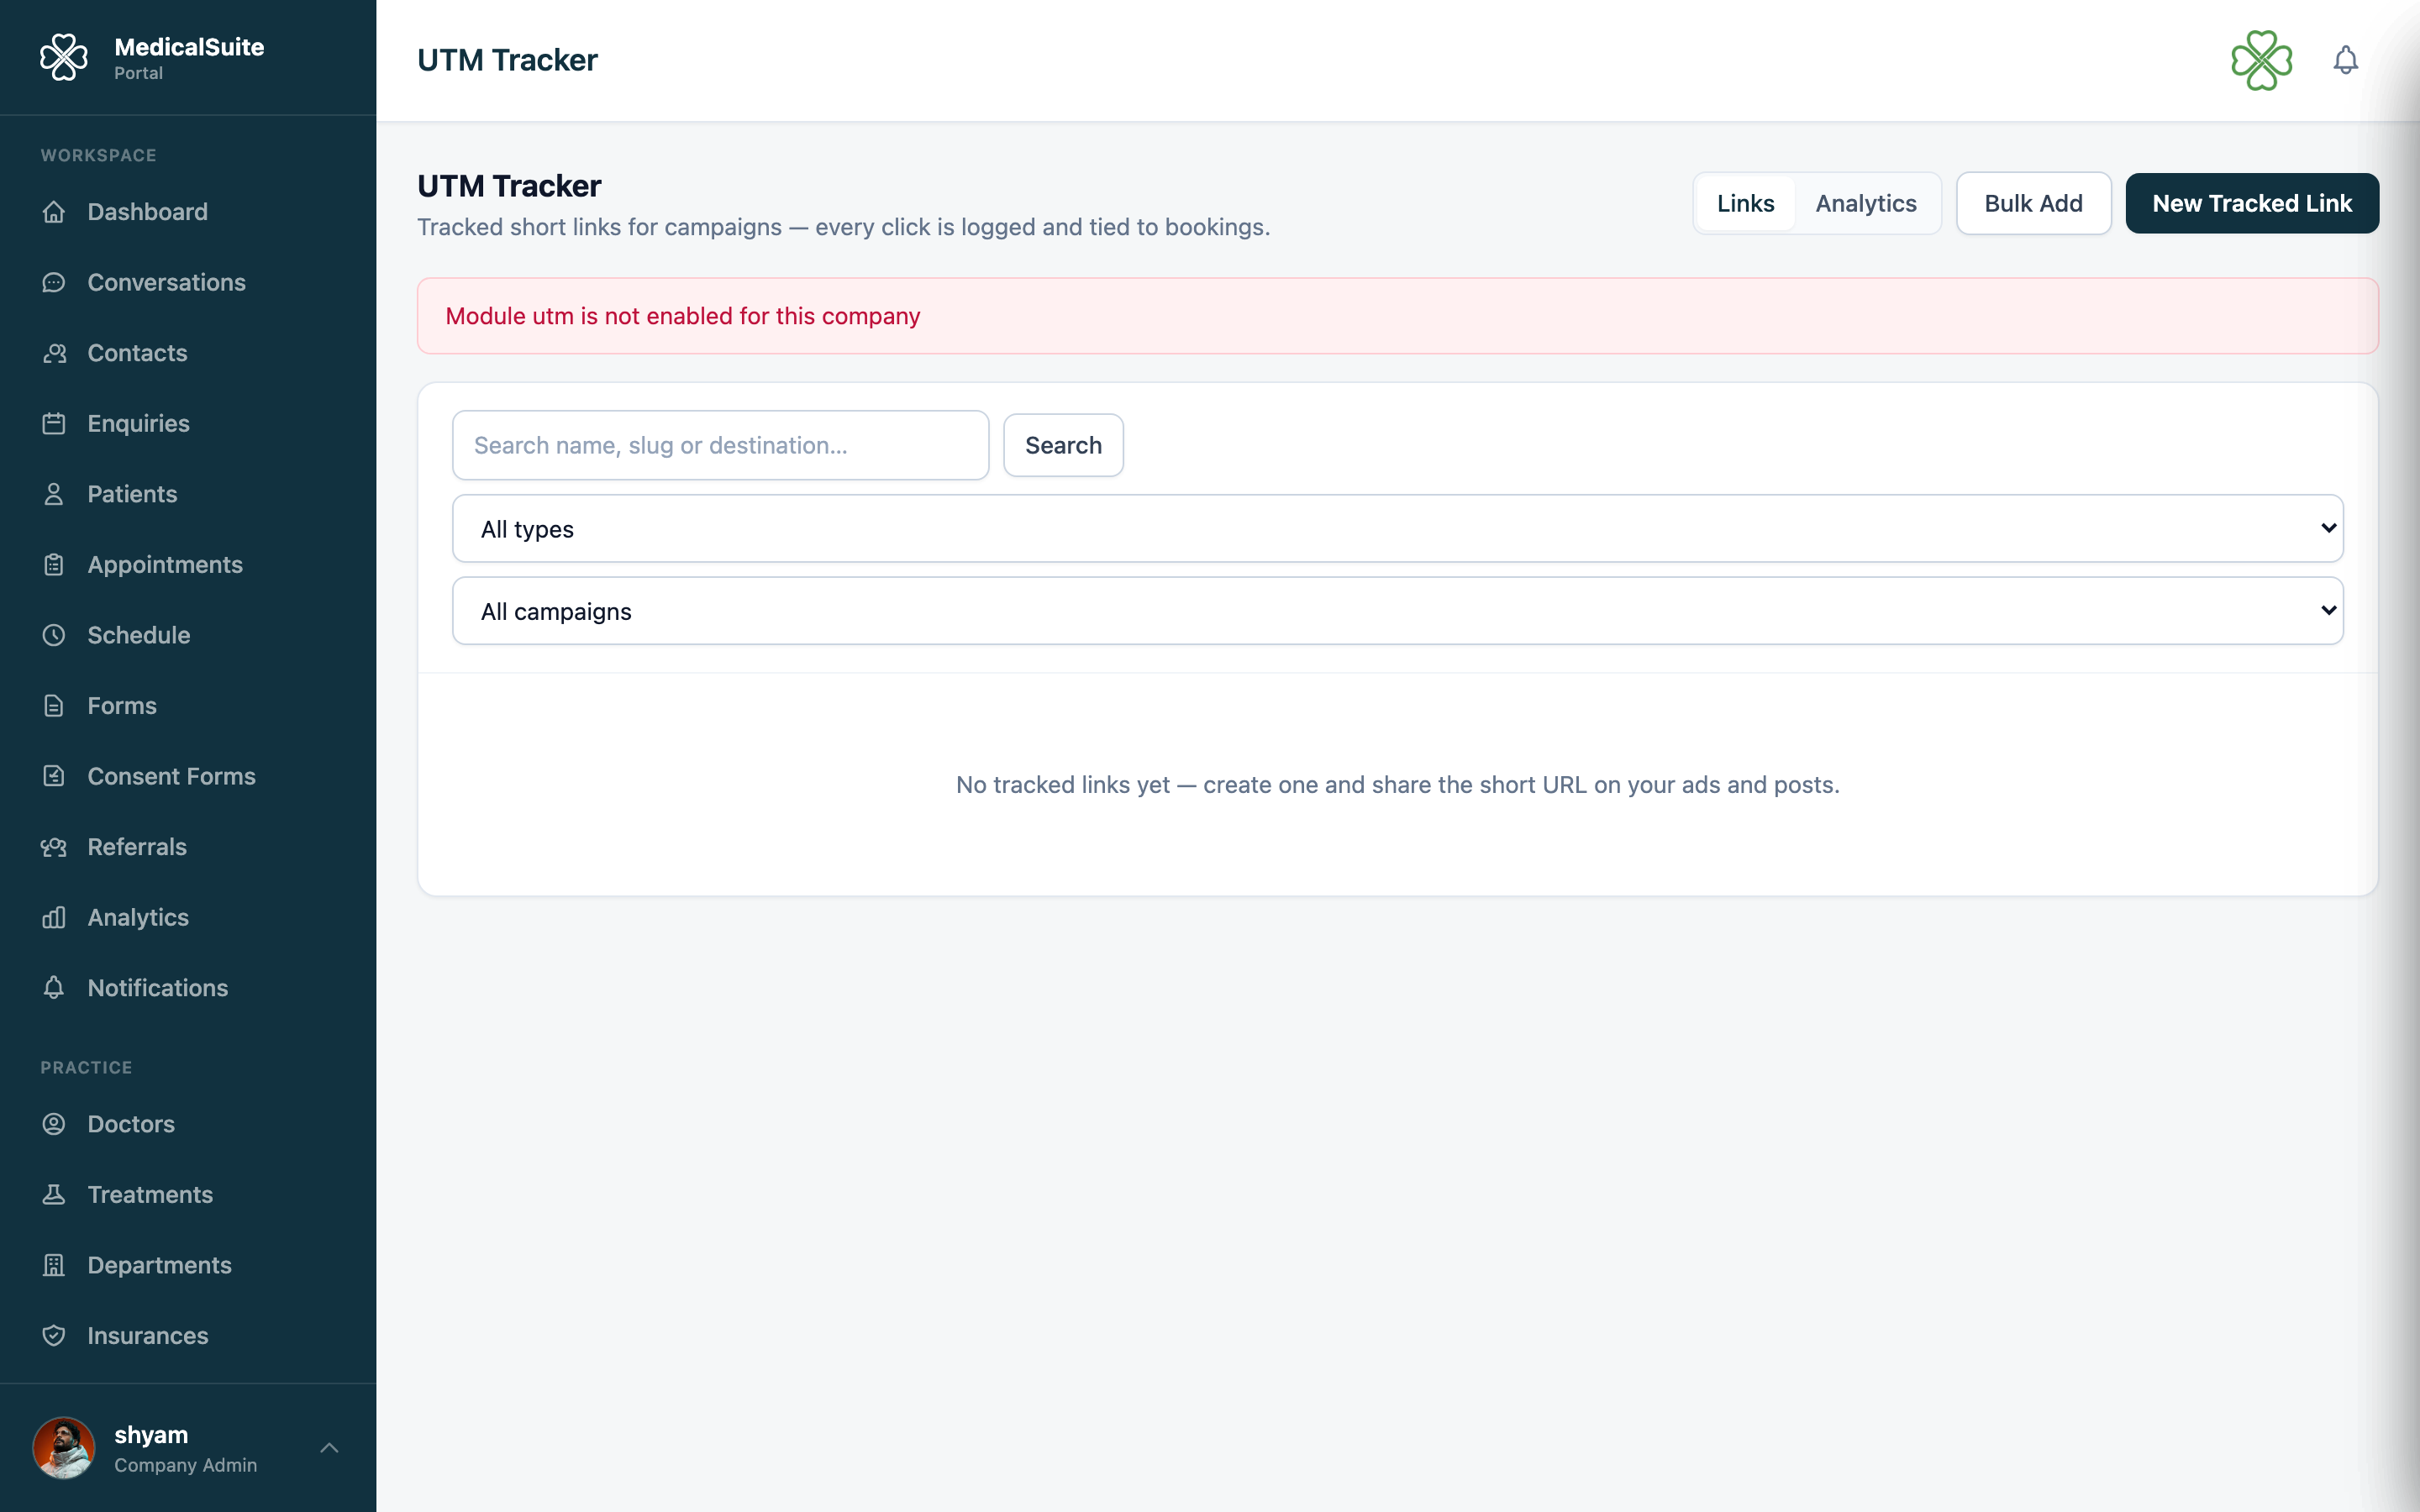Click the green clover logo in header
Screen dimensions: 2420x1512
tap(2262, 60)
